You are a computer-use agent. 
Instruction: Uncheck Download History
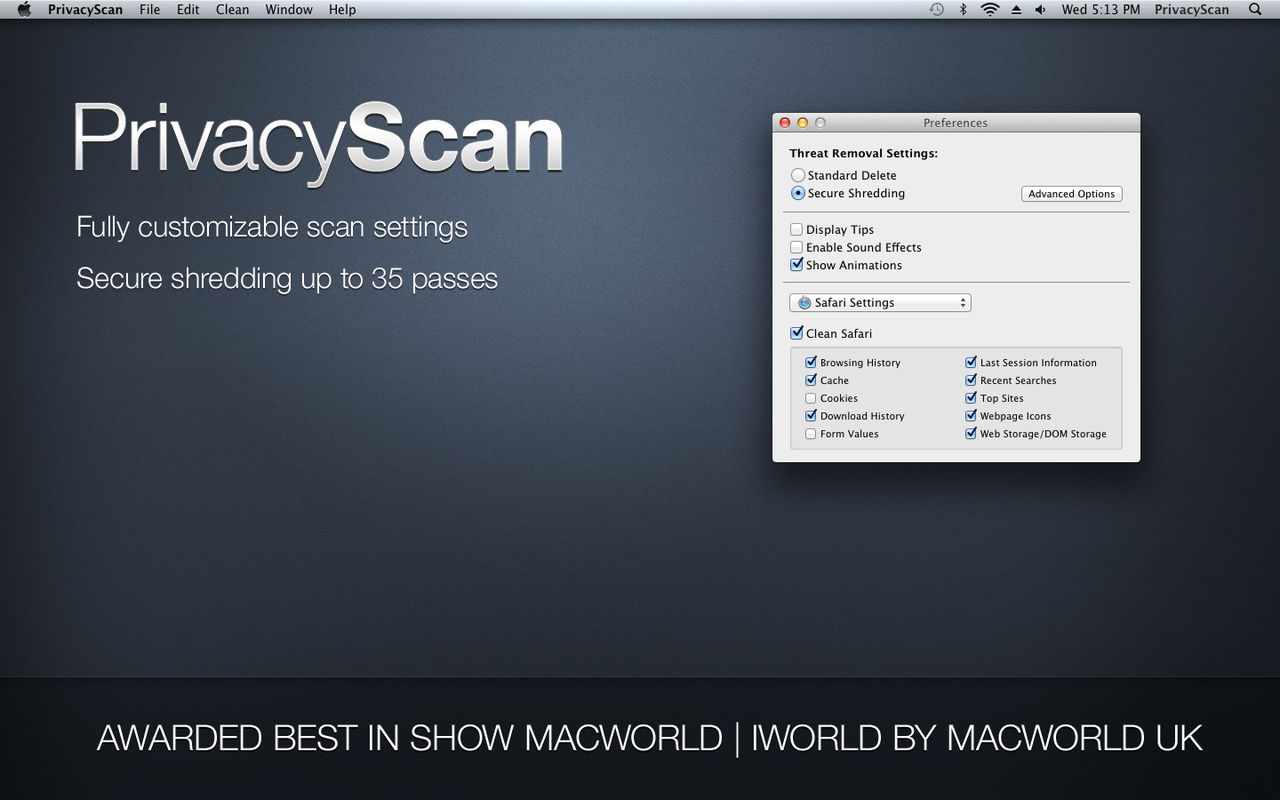tap(811, 416)
